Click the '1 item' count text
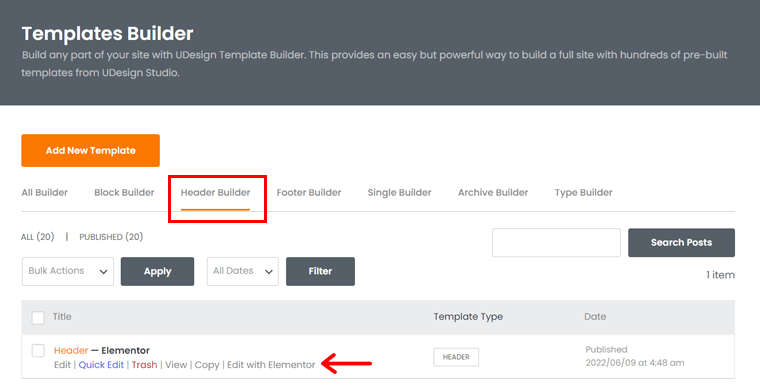760x387 pixels. click(720, 275)
